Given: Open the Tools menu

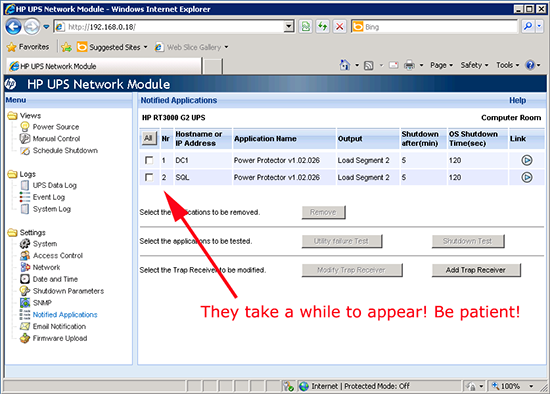Looking at the screenshot, I should coord(507,65).
